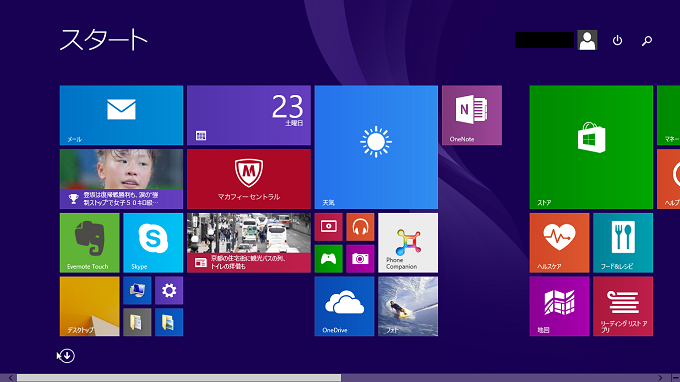Open the news tile about Kyoto tourist buses
The width and height of the screenshot is (680, 382).
point(249,242)
